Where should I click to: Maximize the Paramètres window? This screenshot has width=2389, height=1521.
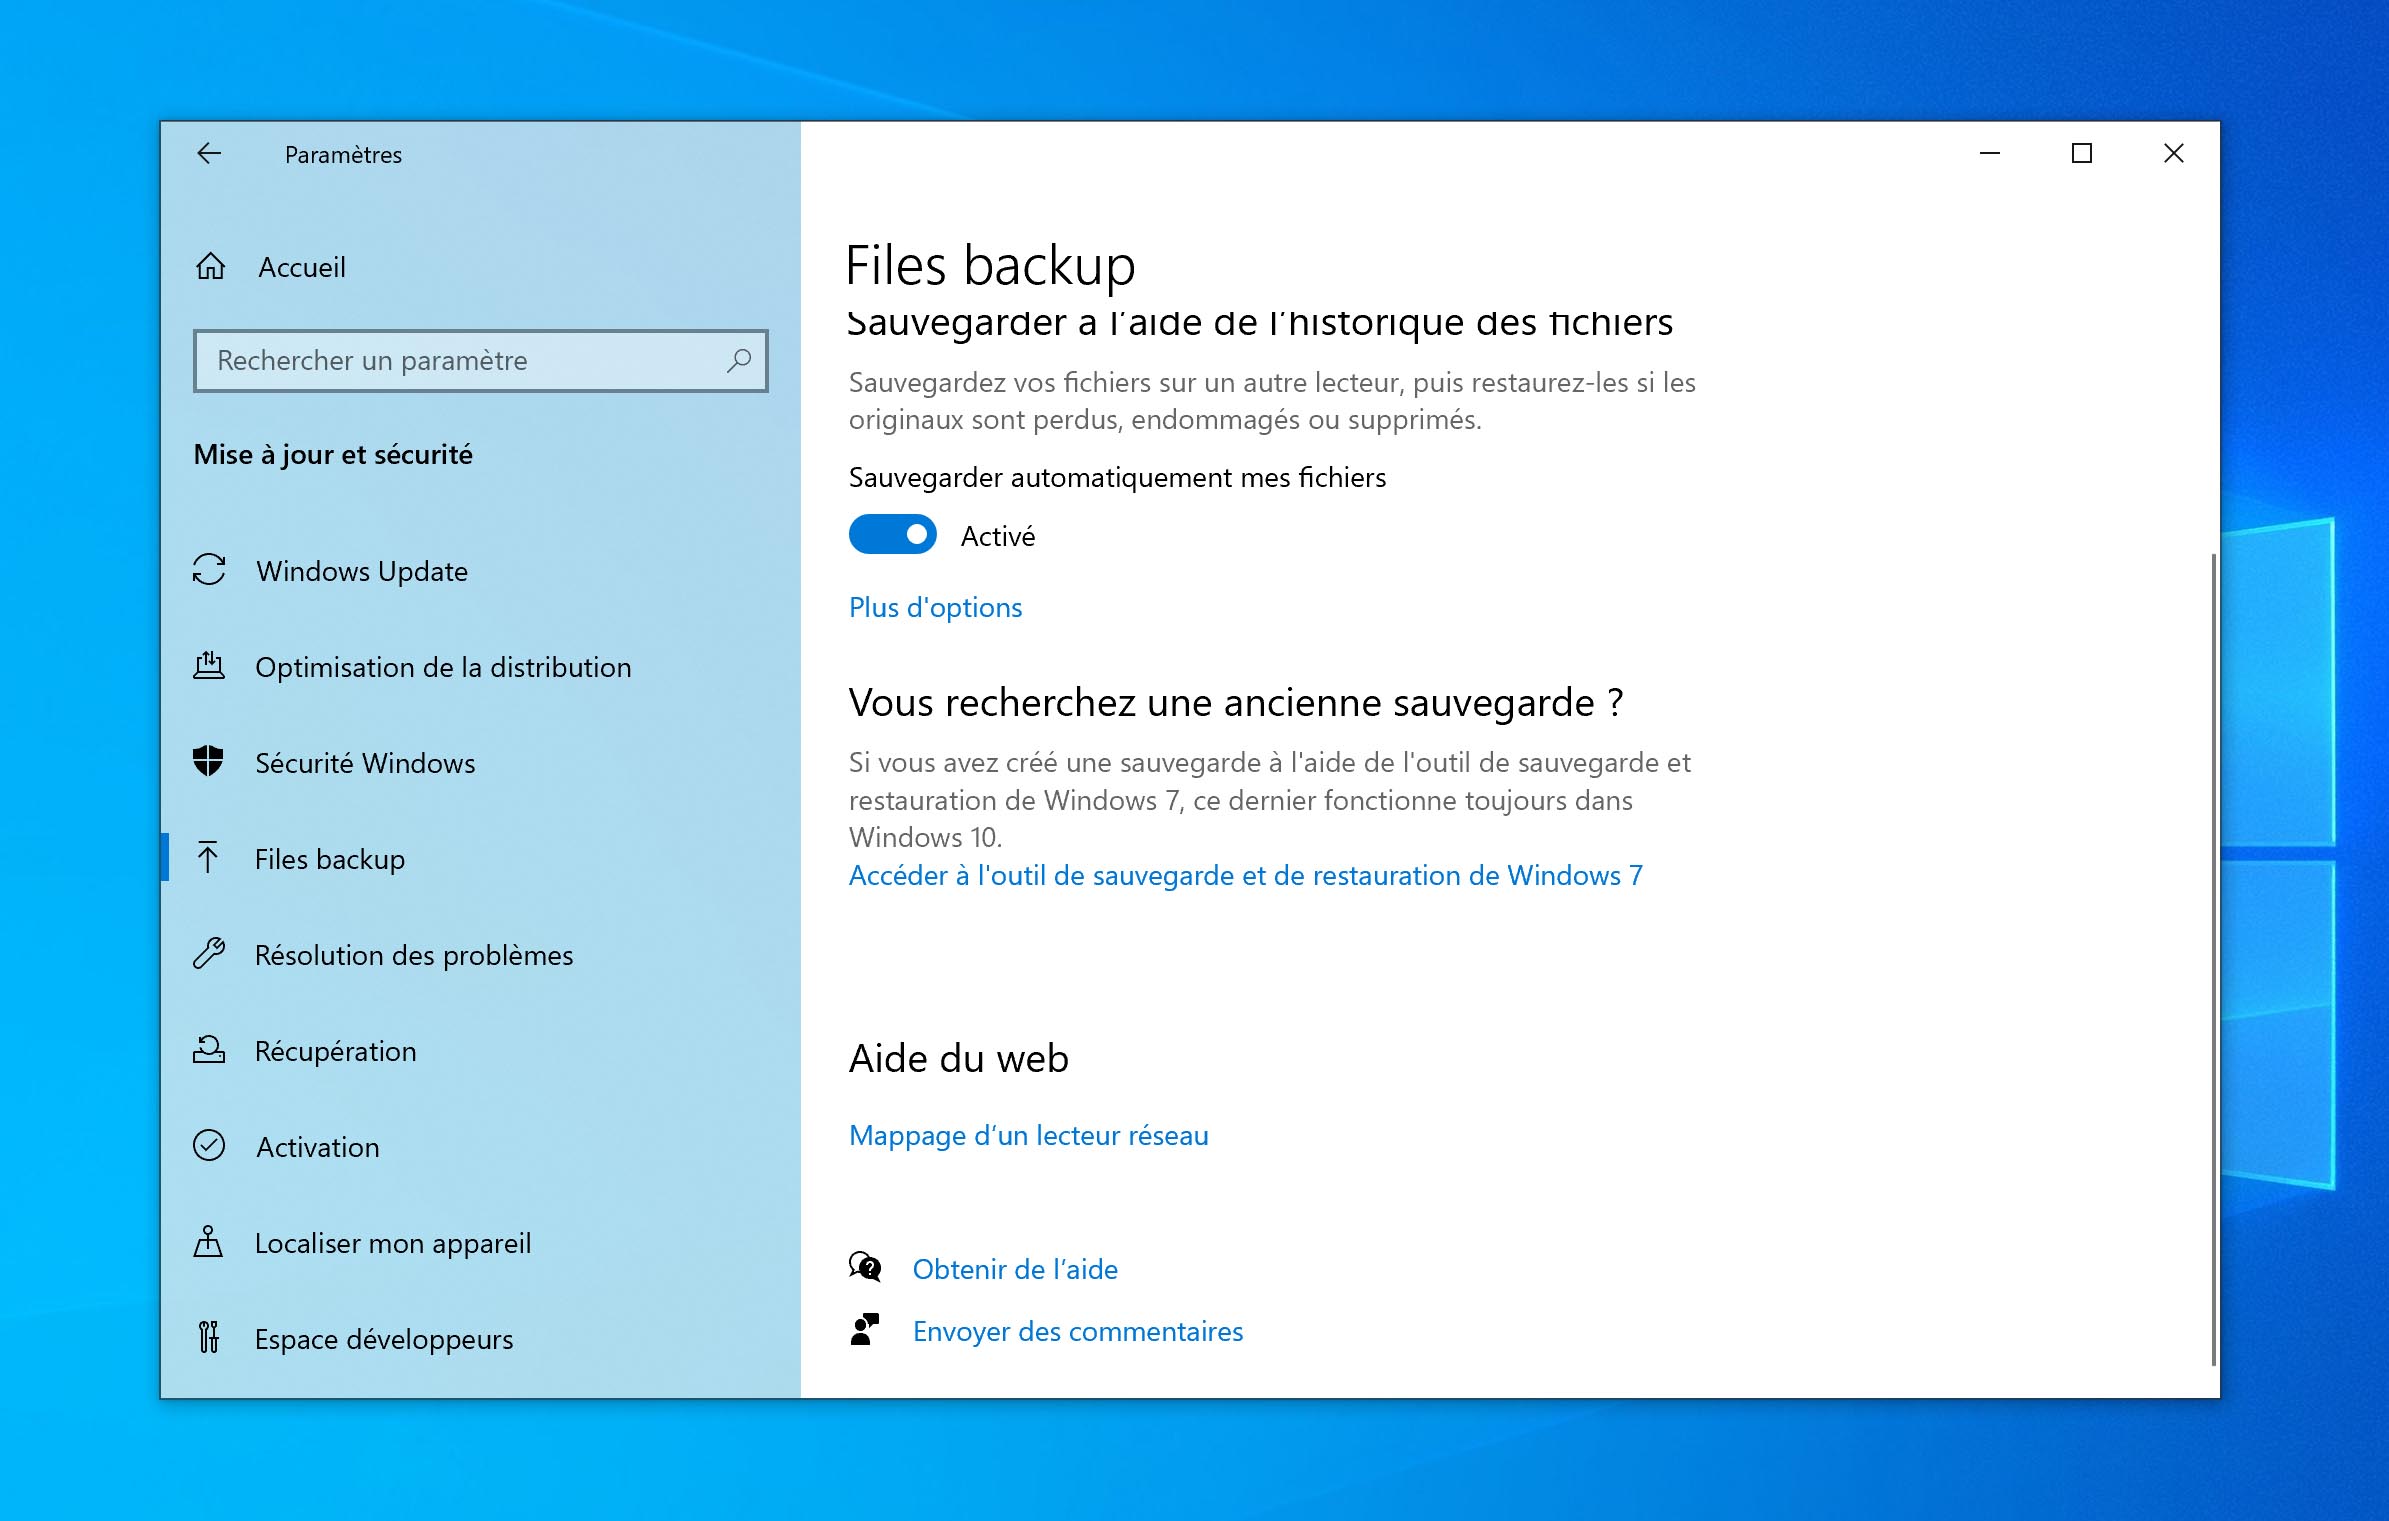tap(2082, 153)
